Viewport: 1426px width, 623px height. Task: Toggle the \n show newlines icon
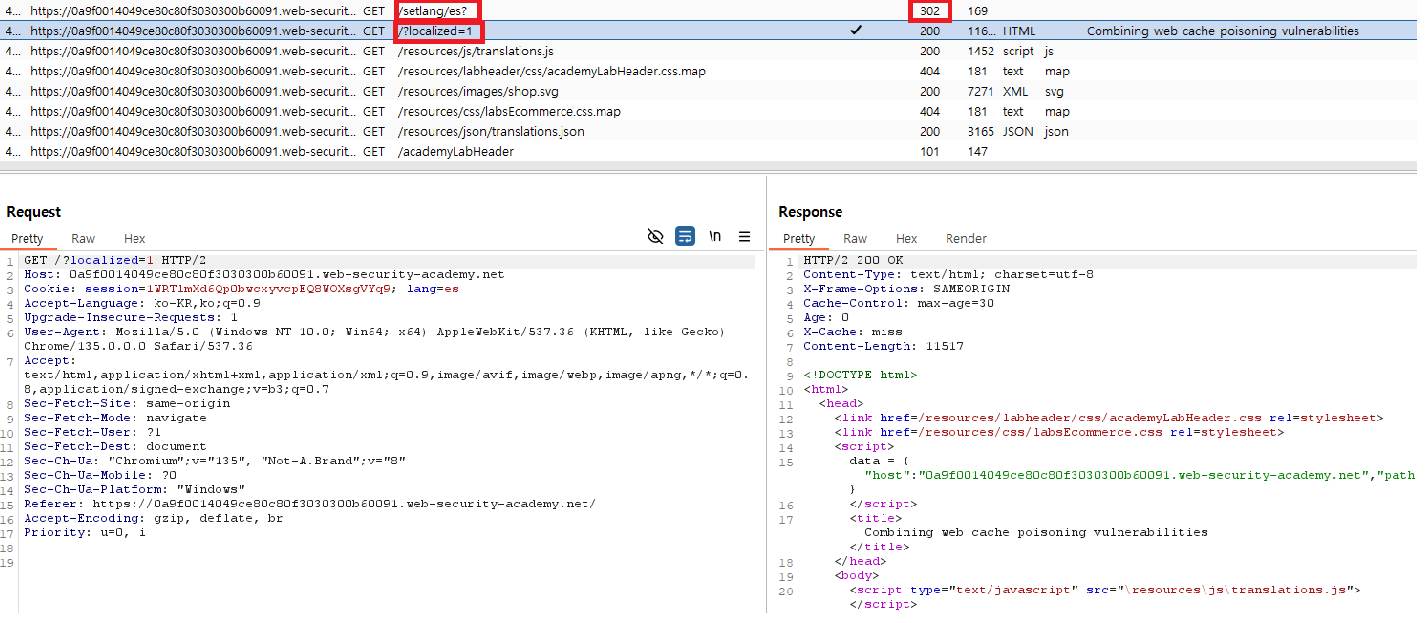click(715, 236)
